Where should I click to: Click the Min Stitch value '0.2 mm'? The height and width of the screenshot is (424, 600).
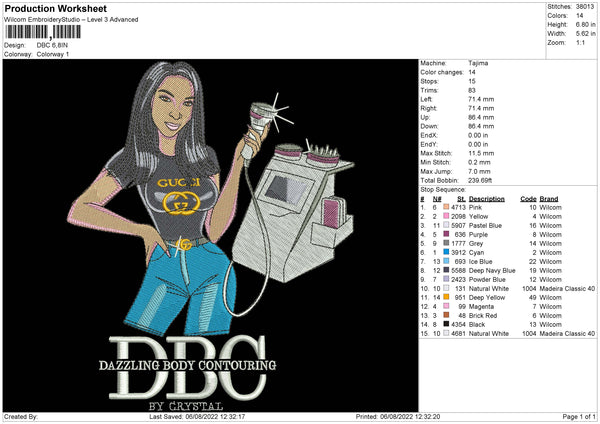(479, 162)
